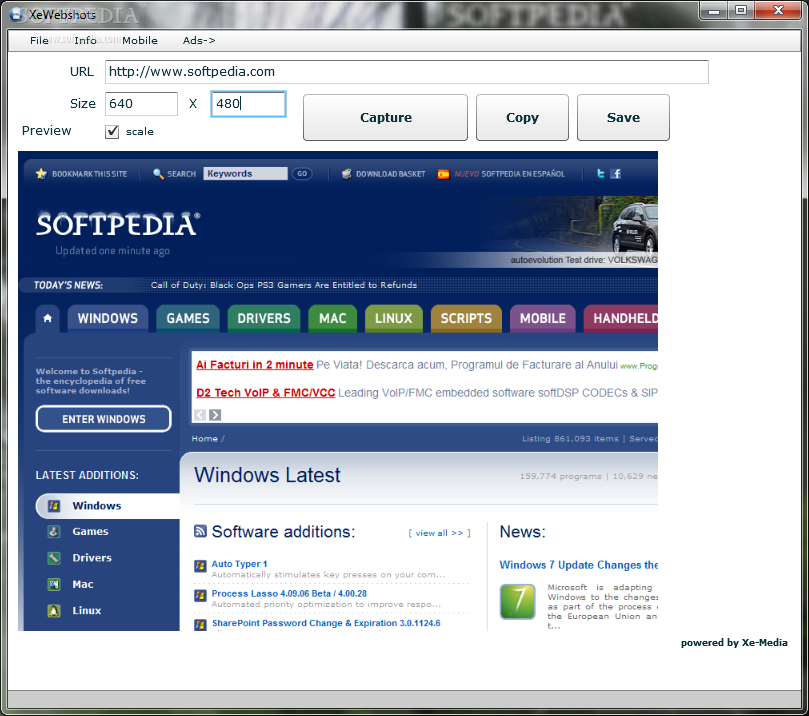Click the icon beside SharePoint Password Change
809x716 pixels.
click(200, 625)
